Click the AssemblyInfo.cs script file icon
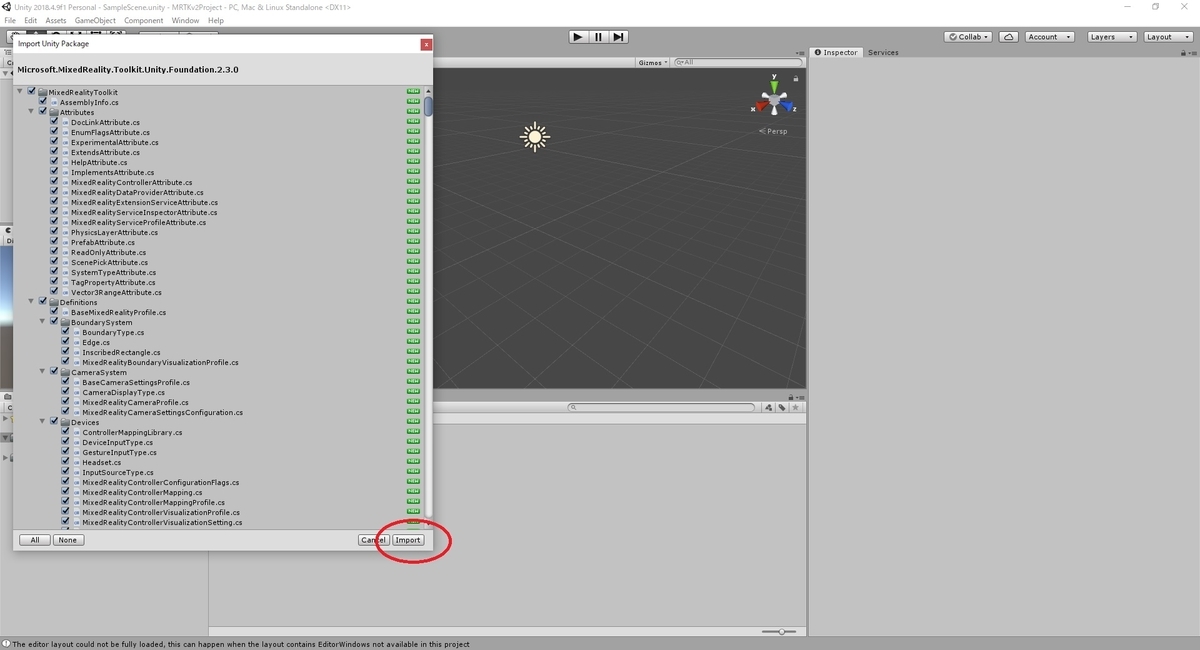This screenshot has height=650, width=1200. click(x=54, y=102)
